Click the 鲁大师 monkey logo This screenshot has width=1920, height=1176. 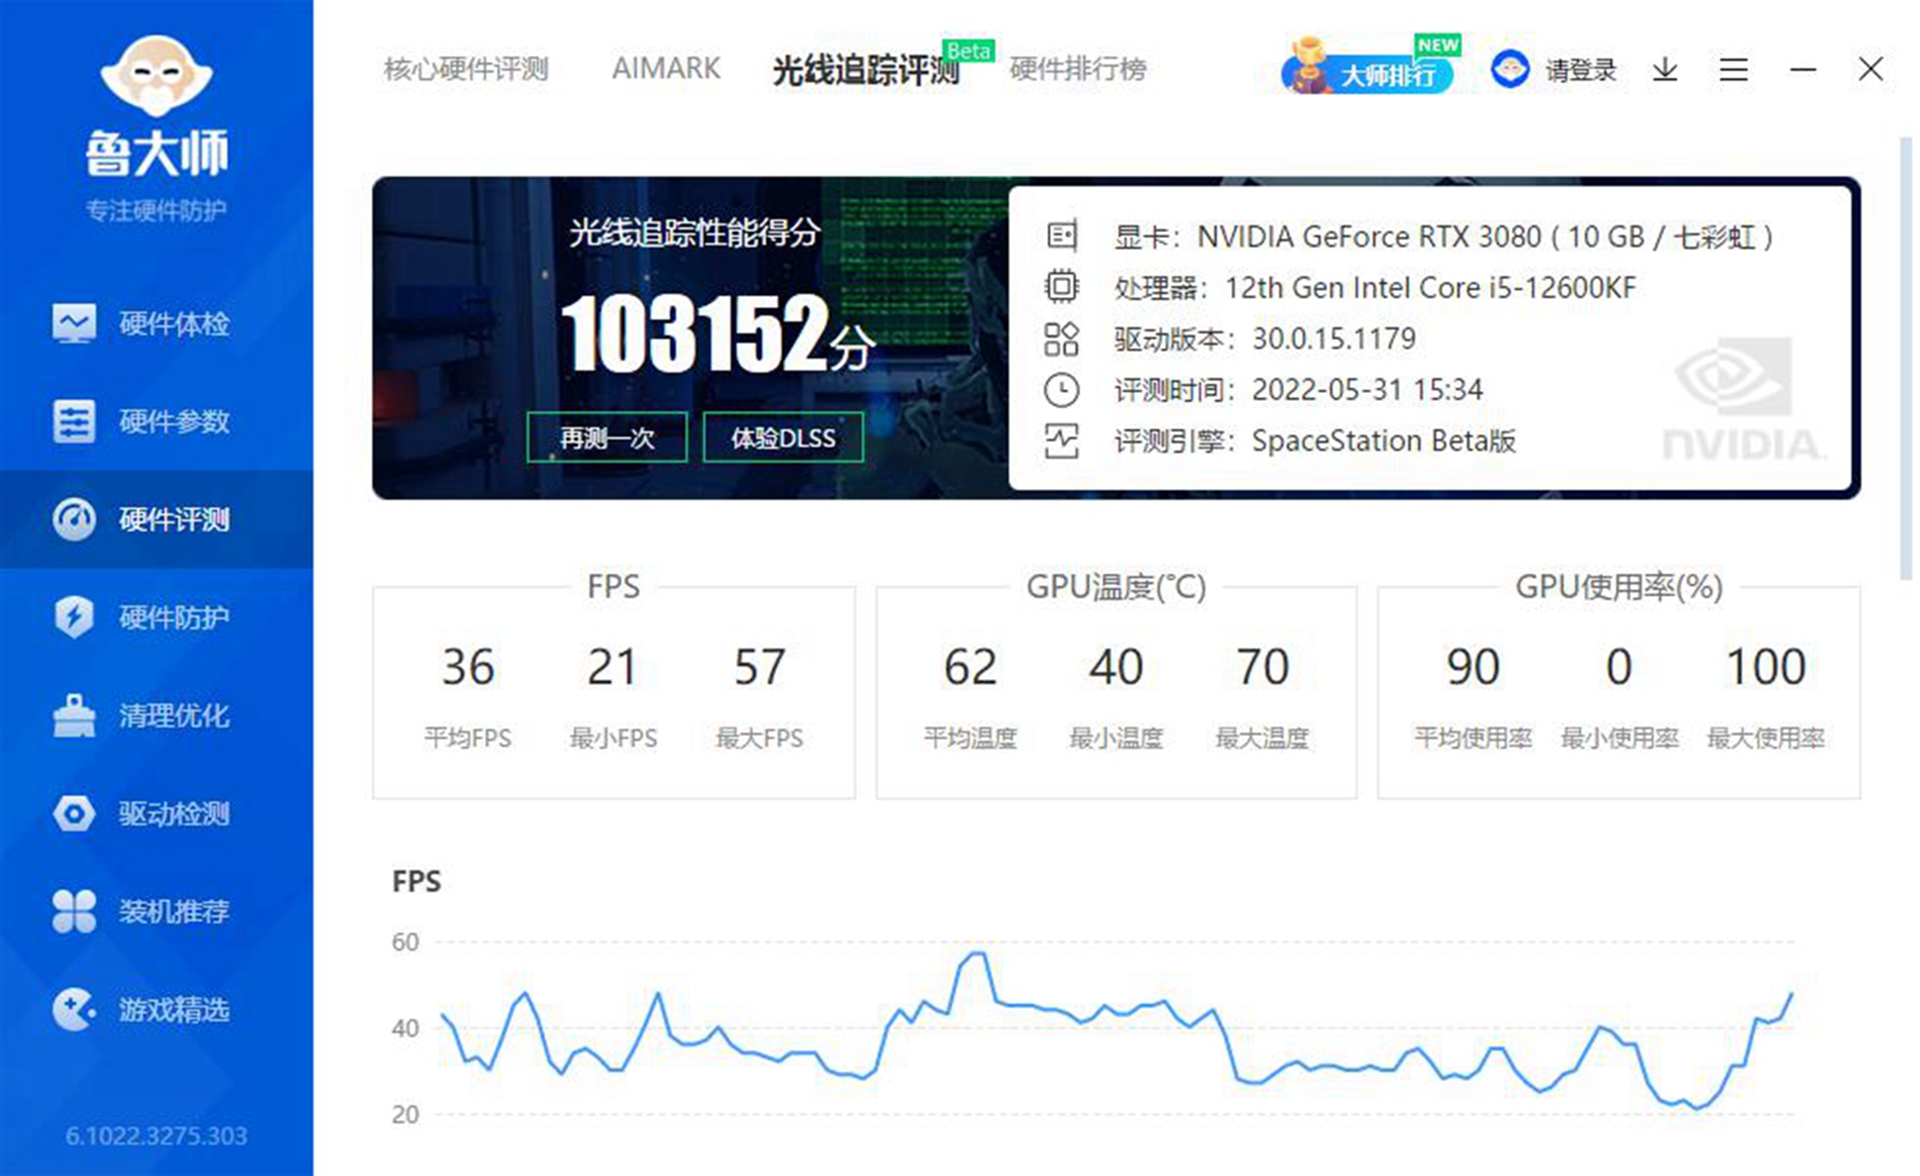(x=155, y=80)
